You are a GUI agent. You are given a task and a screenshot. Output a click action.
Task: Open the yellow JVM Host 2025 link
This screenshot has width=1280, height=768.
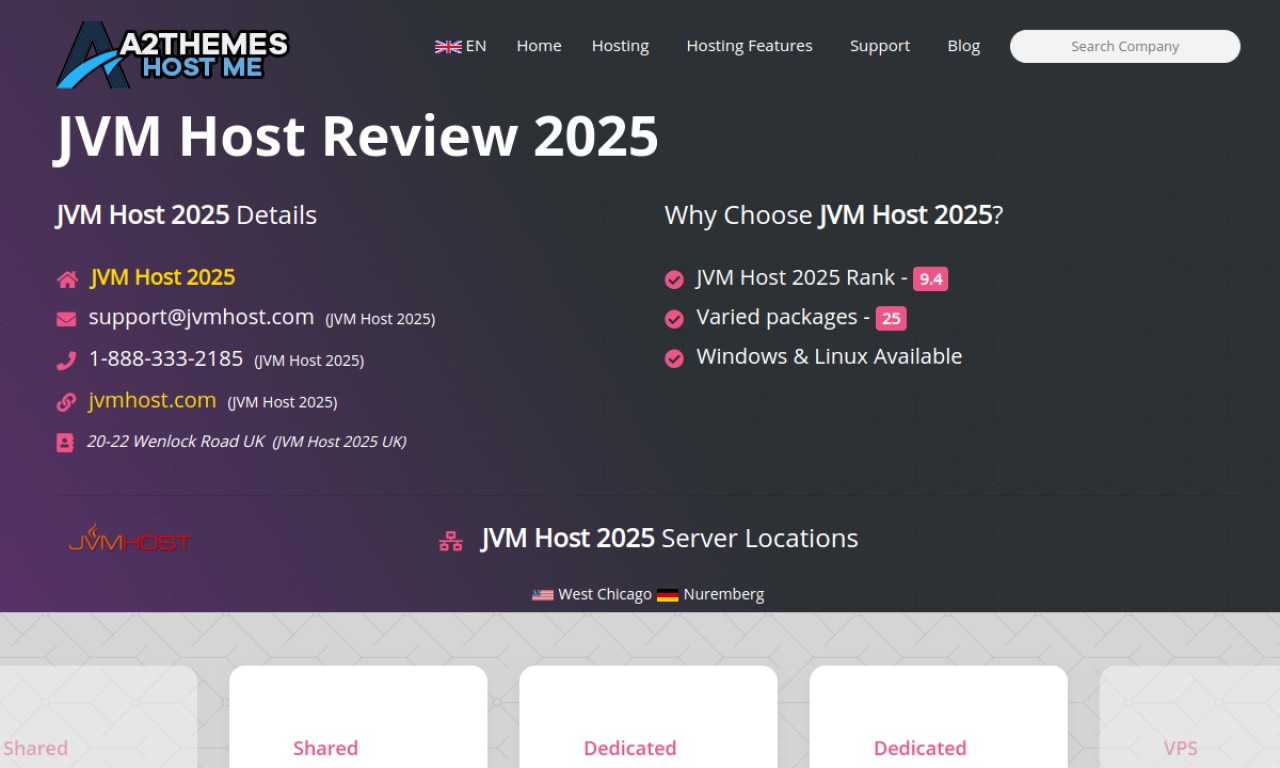pyautogui.click(x=163, y=277)
